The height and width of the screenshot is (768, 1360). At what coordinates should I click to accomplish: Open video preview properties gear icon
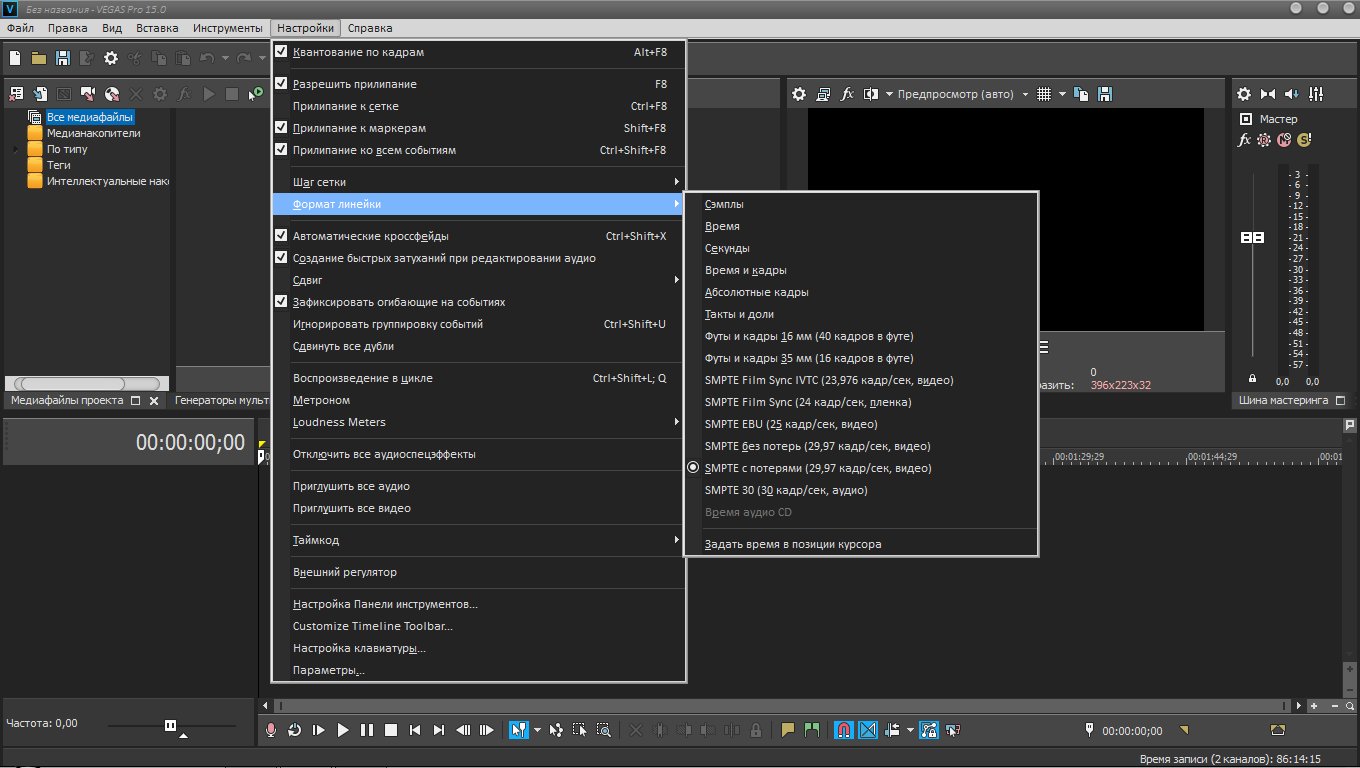[x=799, y=94]
